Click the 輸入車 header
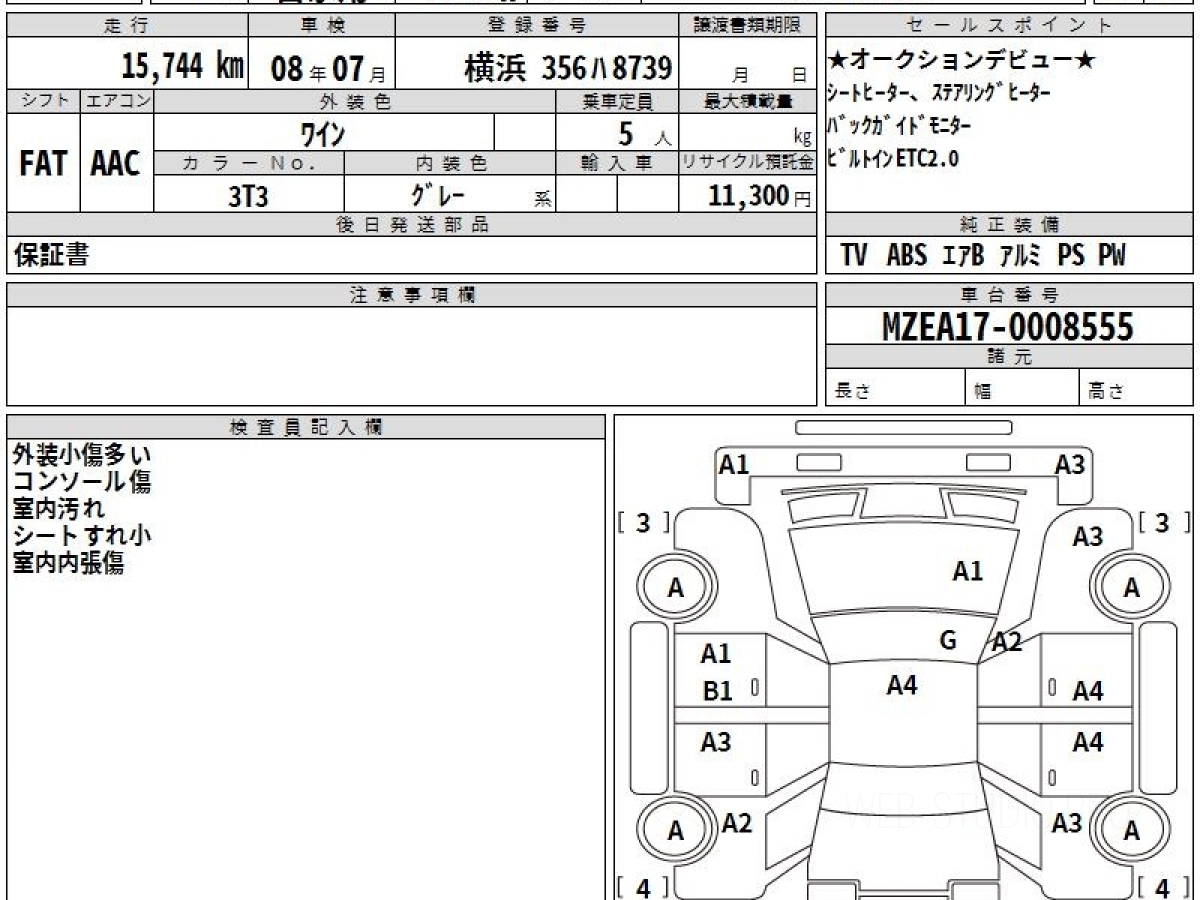 point(617,163)
